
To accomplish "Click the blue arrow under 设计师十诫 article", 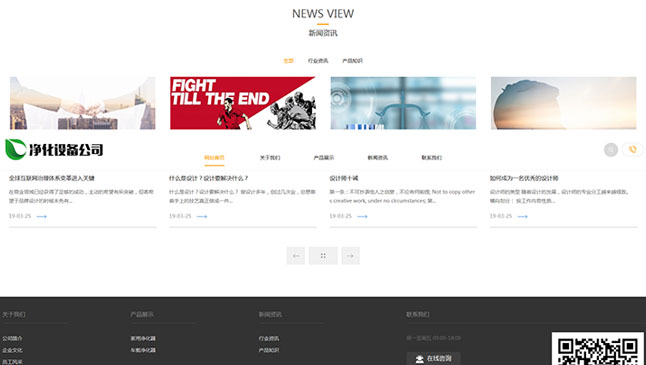I will point(362,216).
